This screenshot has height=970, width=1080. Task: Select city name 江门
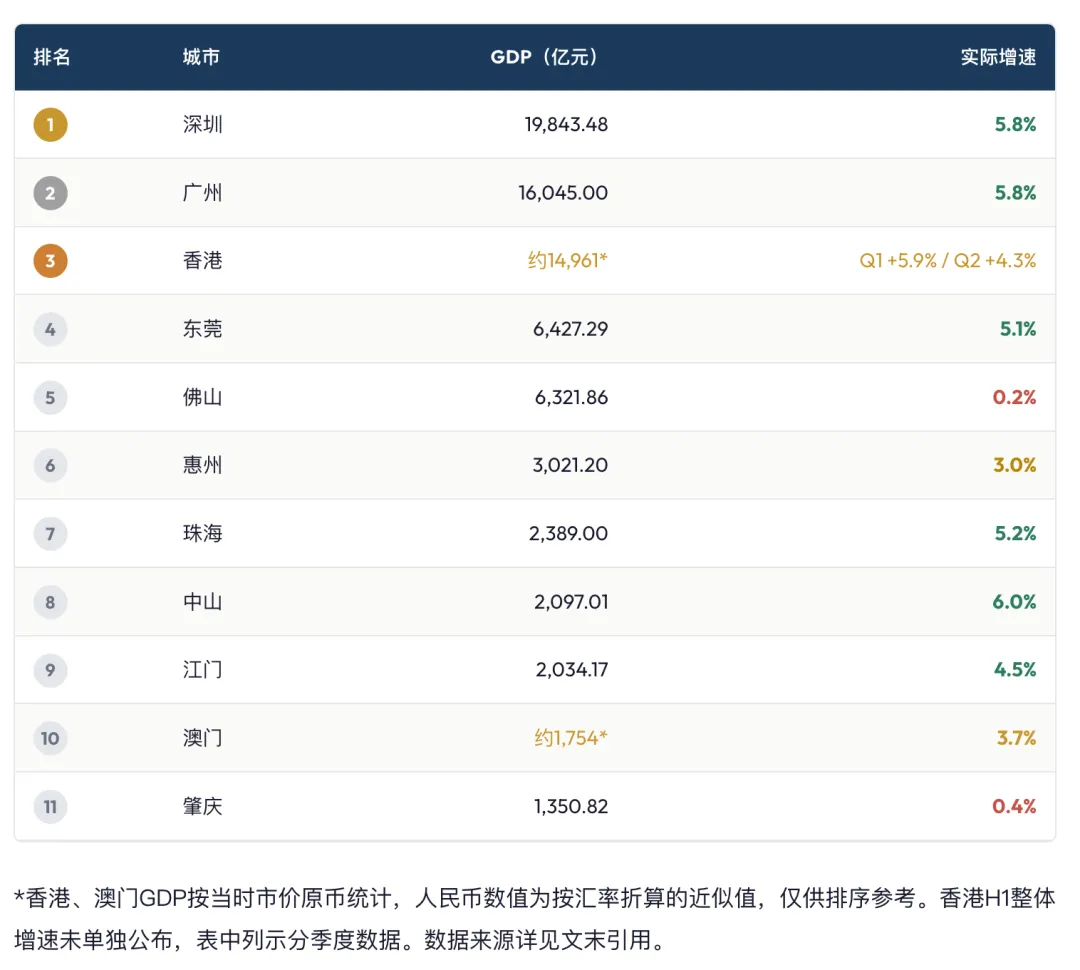coord(202,670)
